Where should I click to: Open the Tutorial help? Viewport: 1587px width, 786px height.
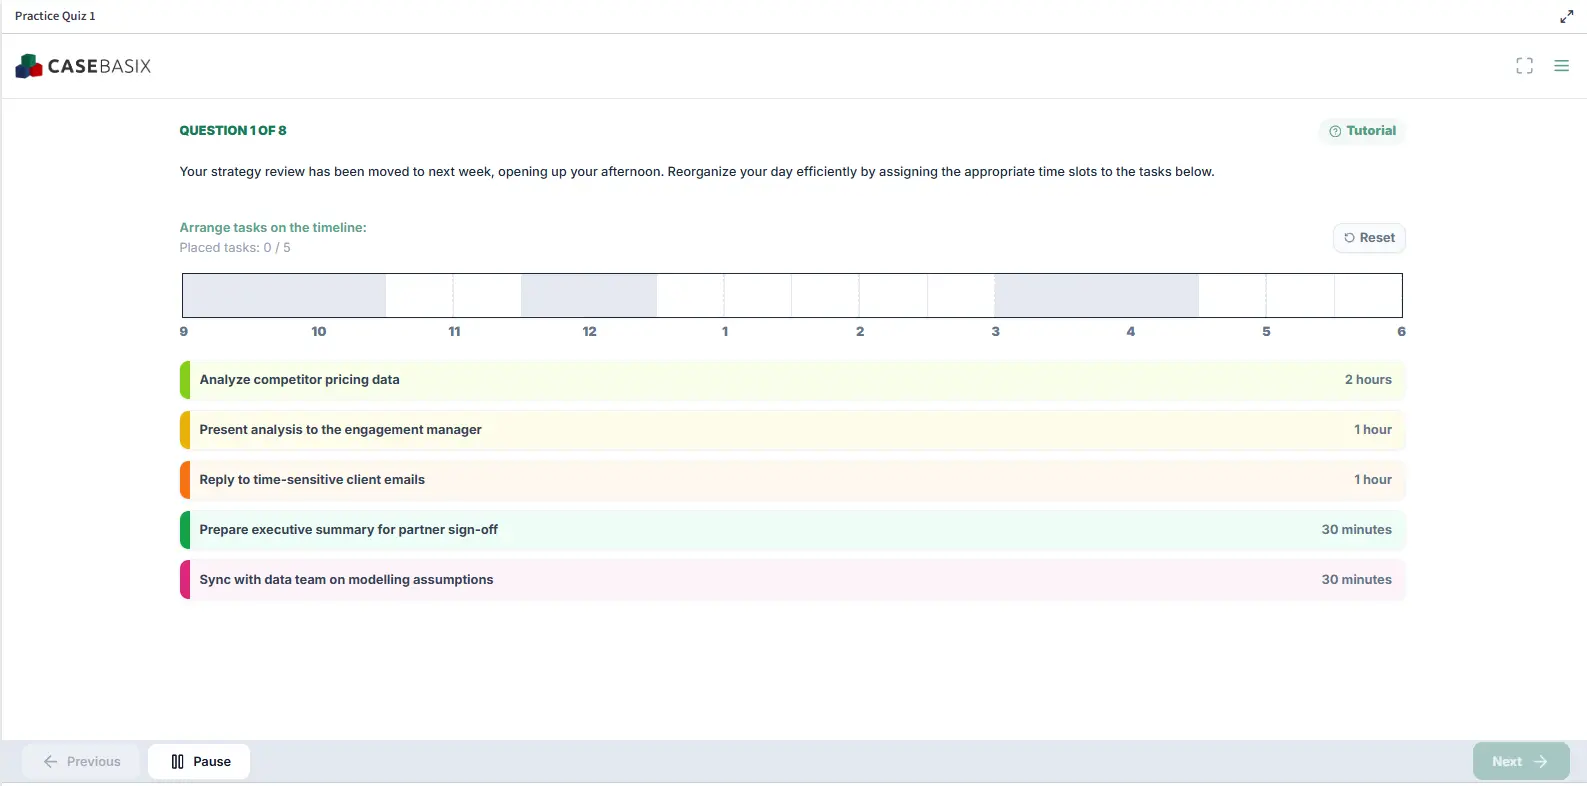coord(1362,131)
